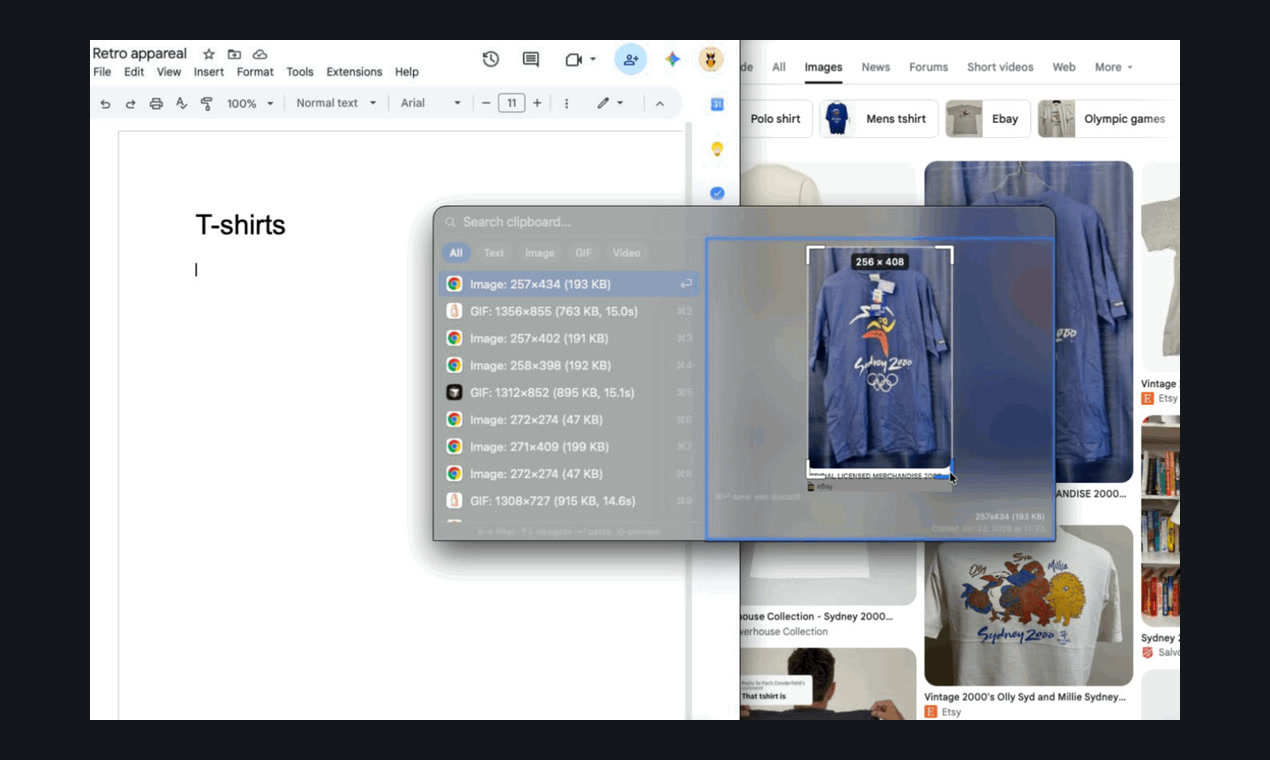Screen dimensions: 1270x760
Task: Open Google Tasks side panel
Action: pyautogui.click(x=717, y=193)
